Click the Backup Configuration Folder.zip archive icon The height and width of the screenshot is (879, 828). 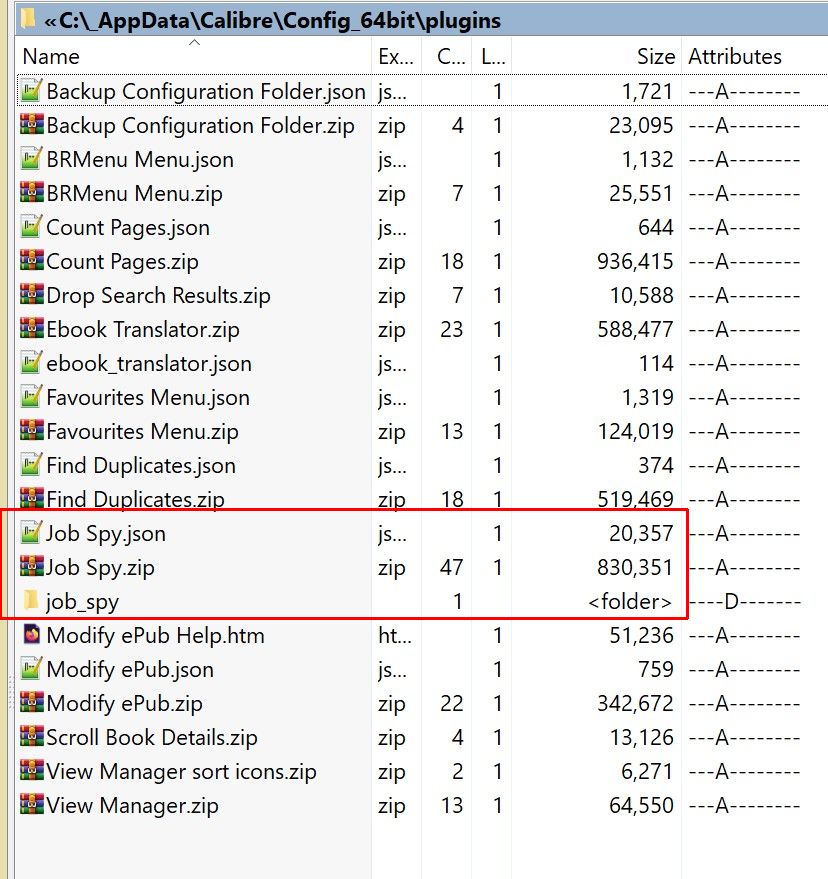coord(31,125)
